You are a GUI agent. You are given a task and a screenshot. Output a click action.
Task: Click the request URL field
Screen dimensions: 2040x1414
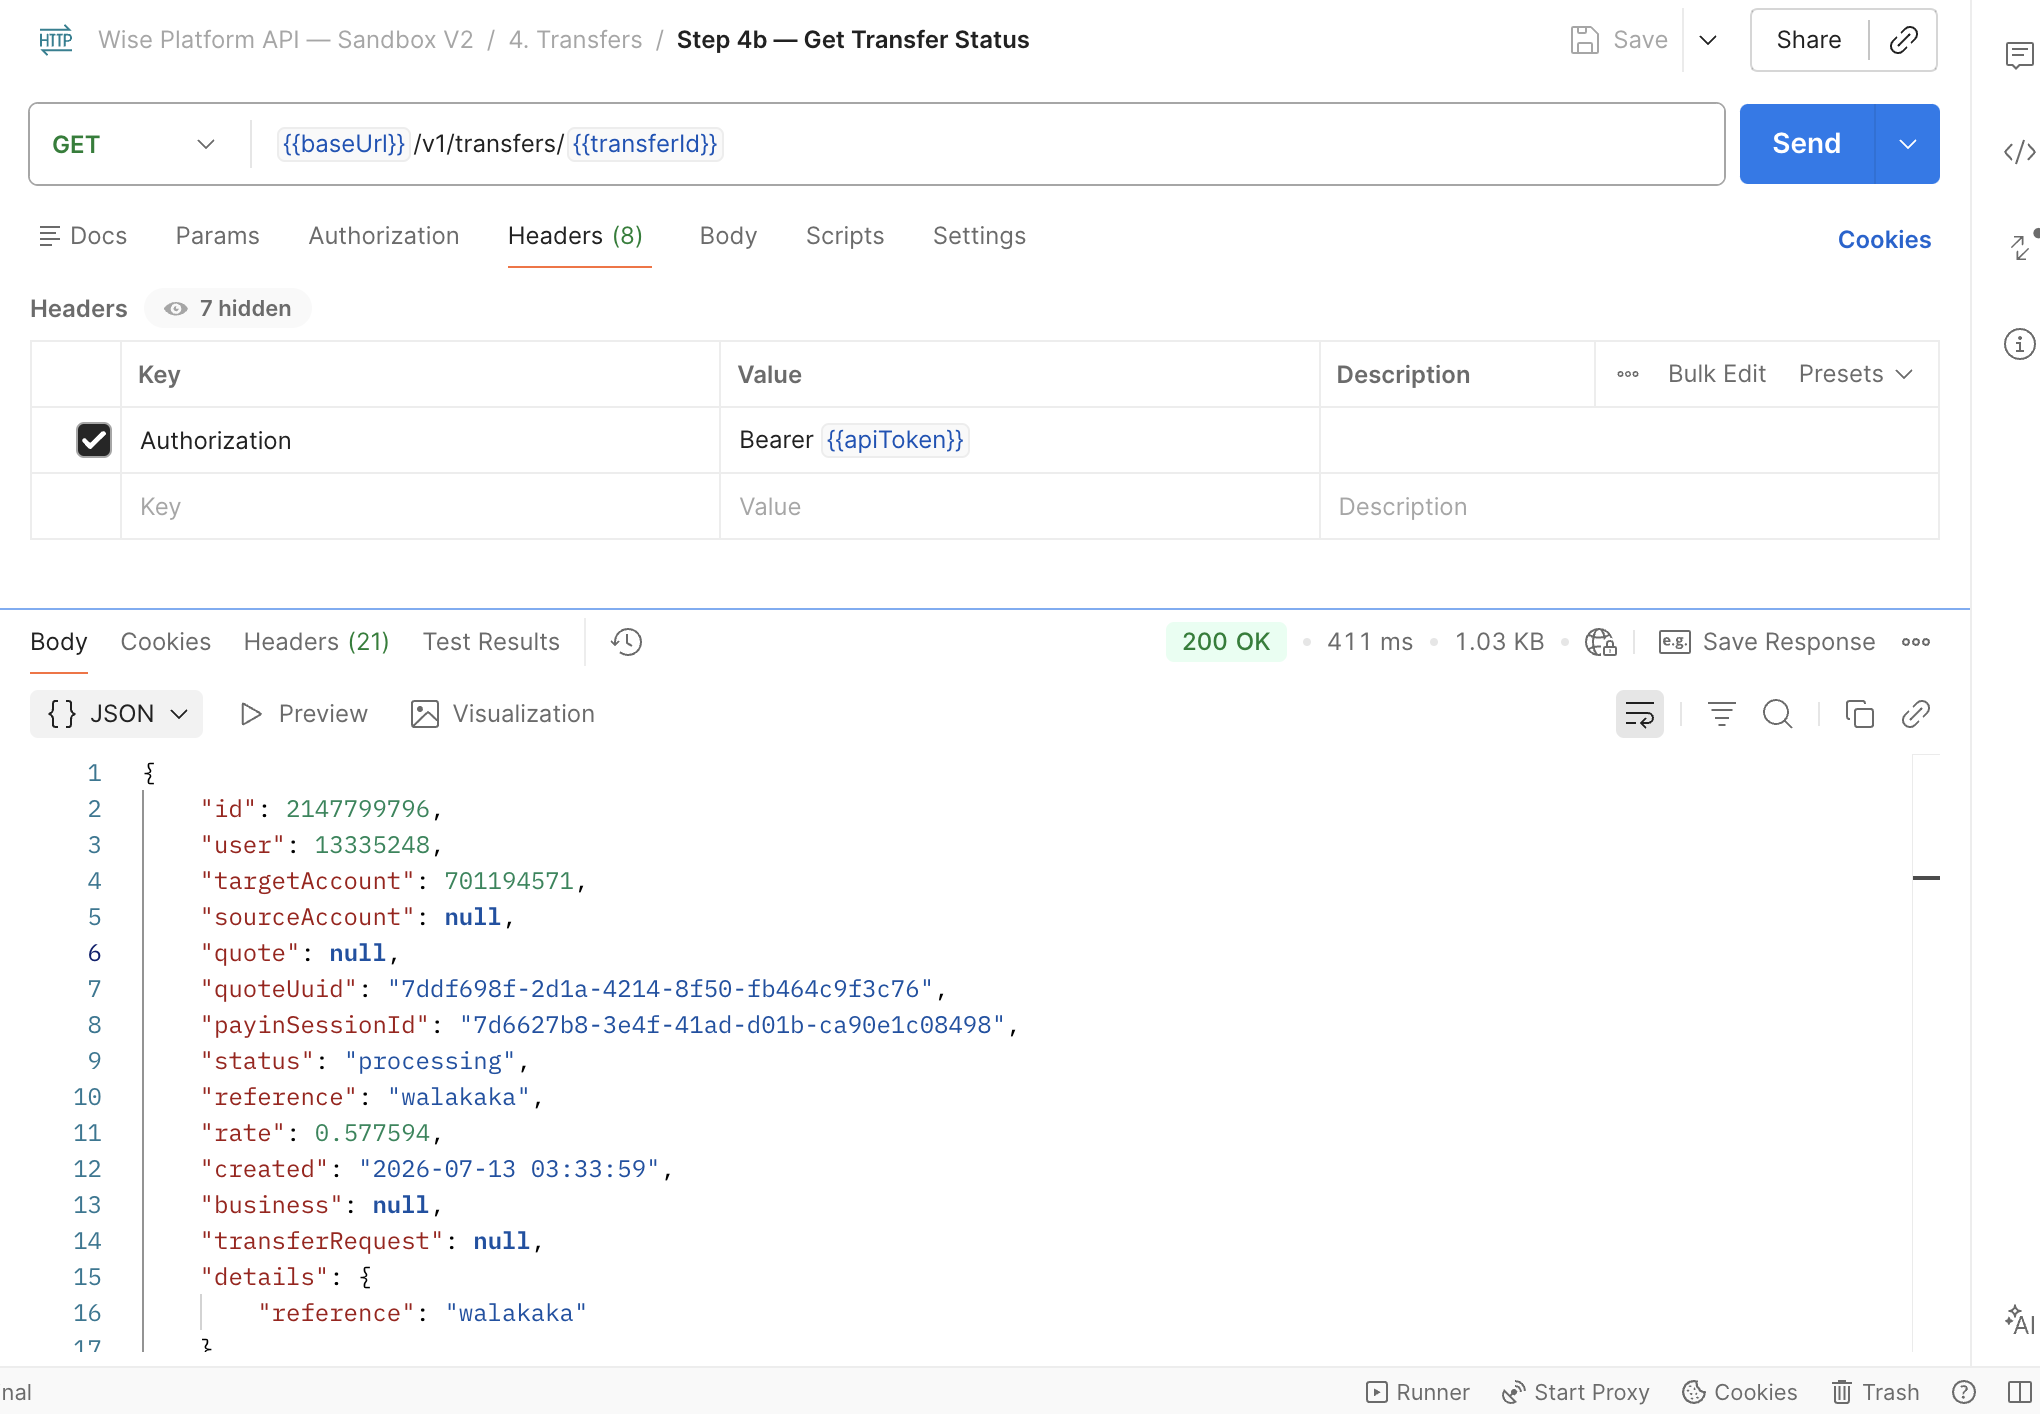[987, 144]
